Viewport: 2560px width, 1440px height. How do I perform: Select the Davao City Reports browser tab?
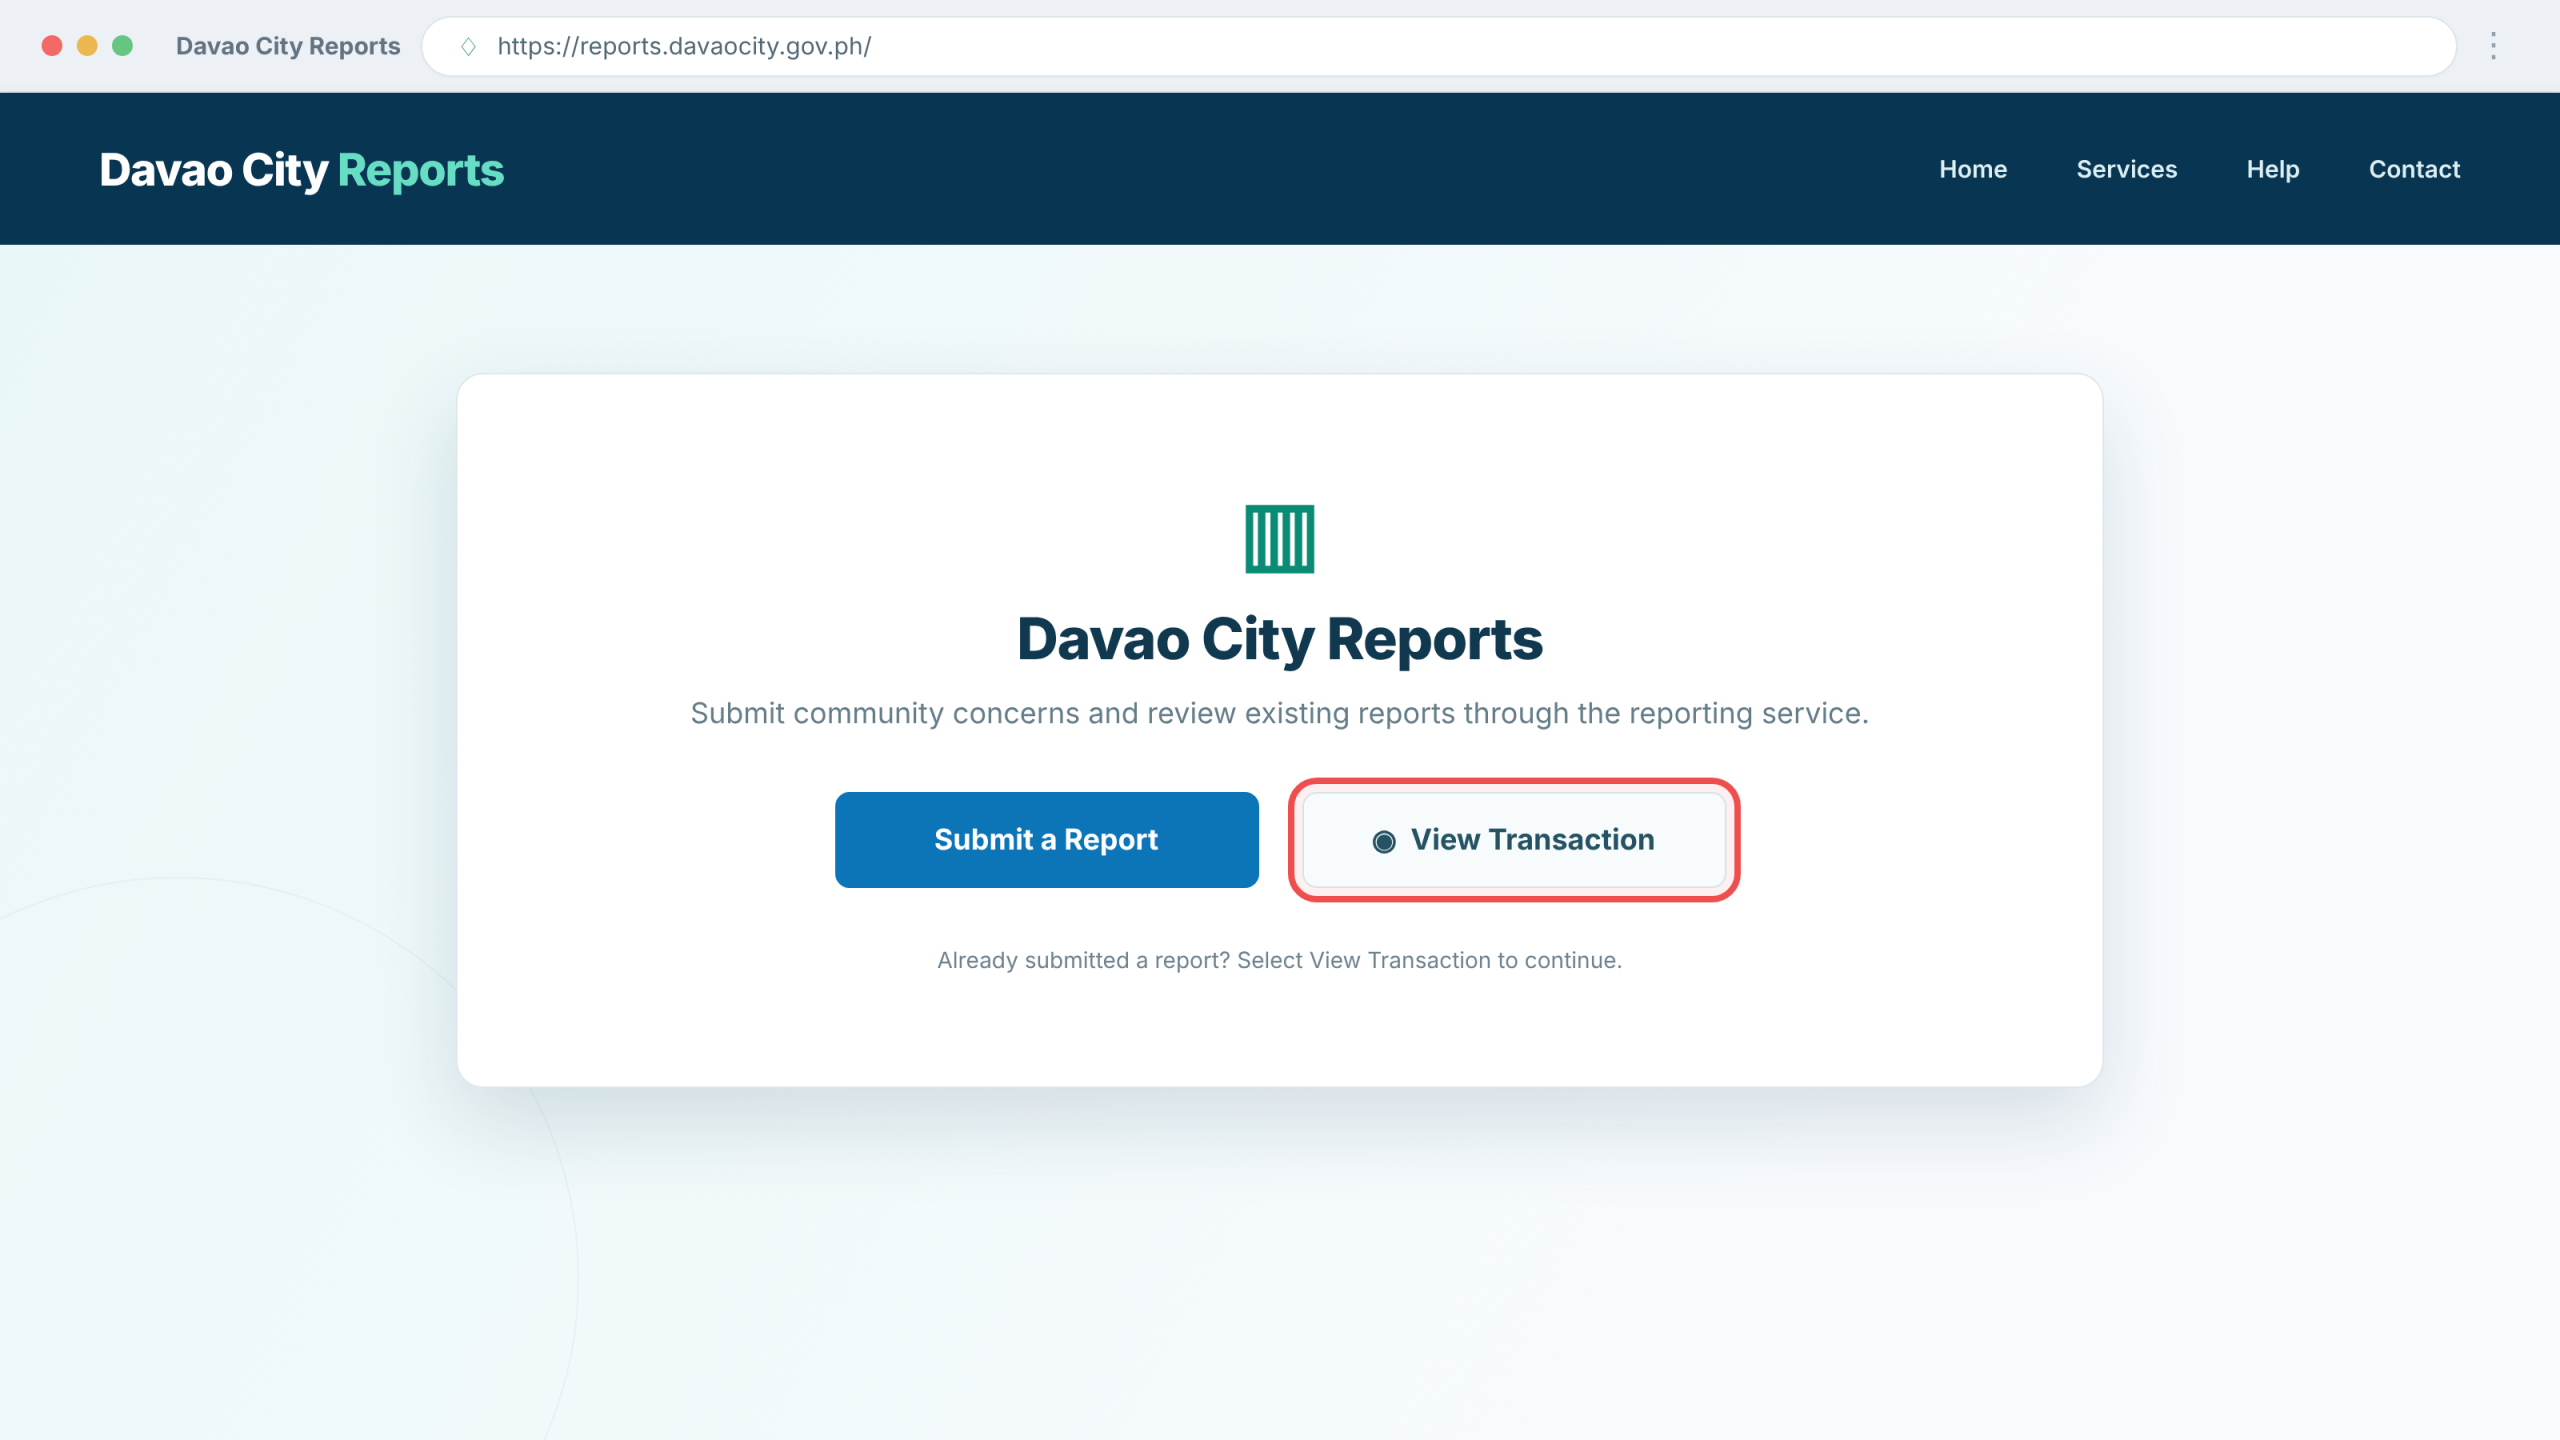click(287, 46)
